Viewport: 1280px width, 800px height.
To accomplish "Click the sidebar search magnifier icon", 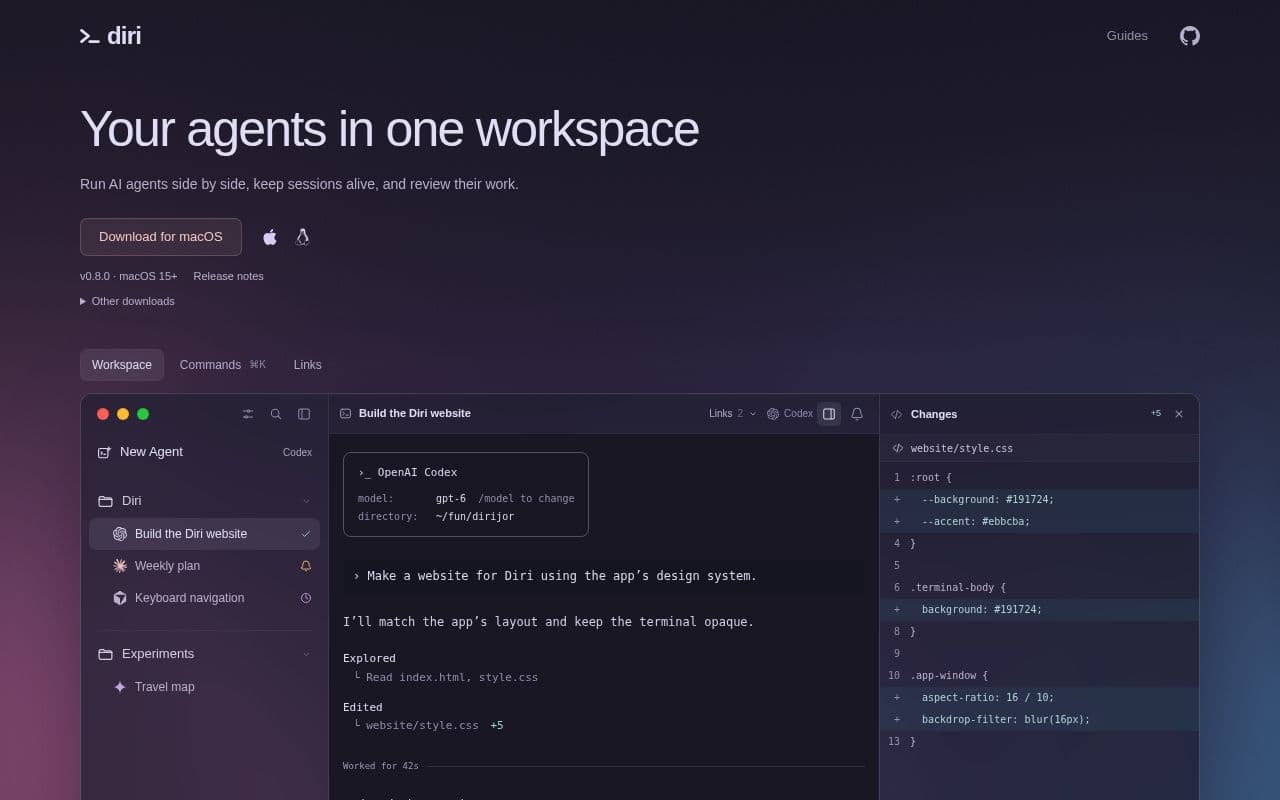I will [x=276, y=414].
